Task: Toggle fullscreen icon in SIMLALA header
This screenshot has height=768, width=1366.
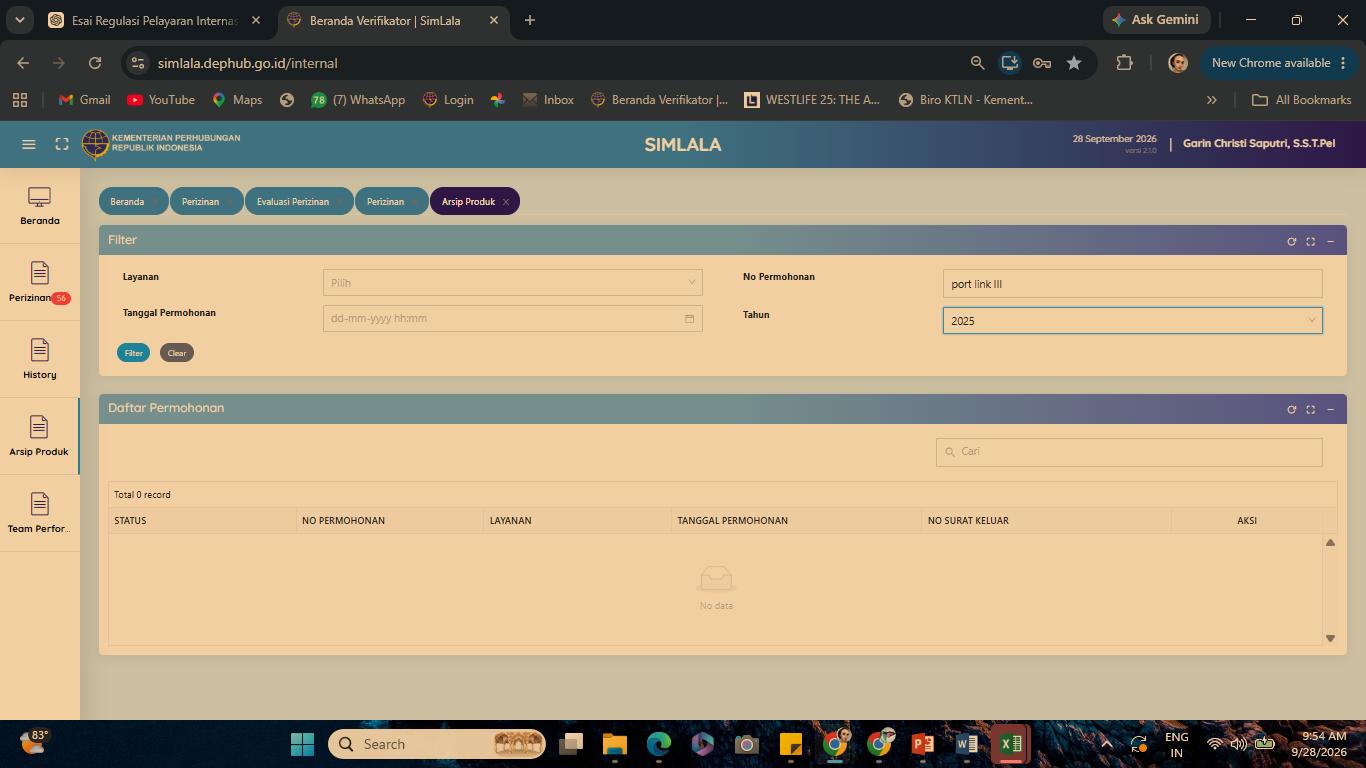Action: pos(62,144)
